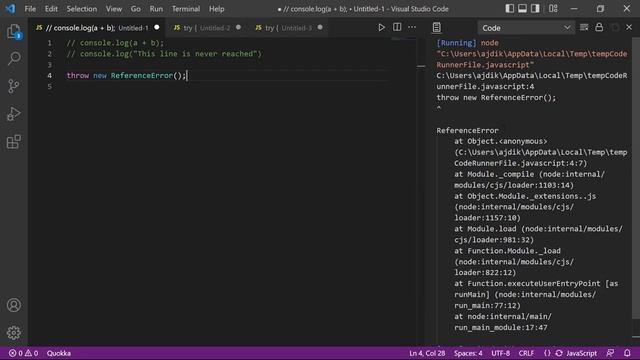Open the Accounts menu icon

14,305
